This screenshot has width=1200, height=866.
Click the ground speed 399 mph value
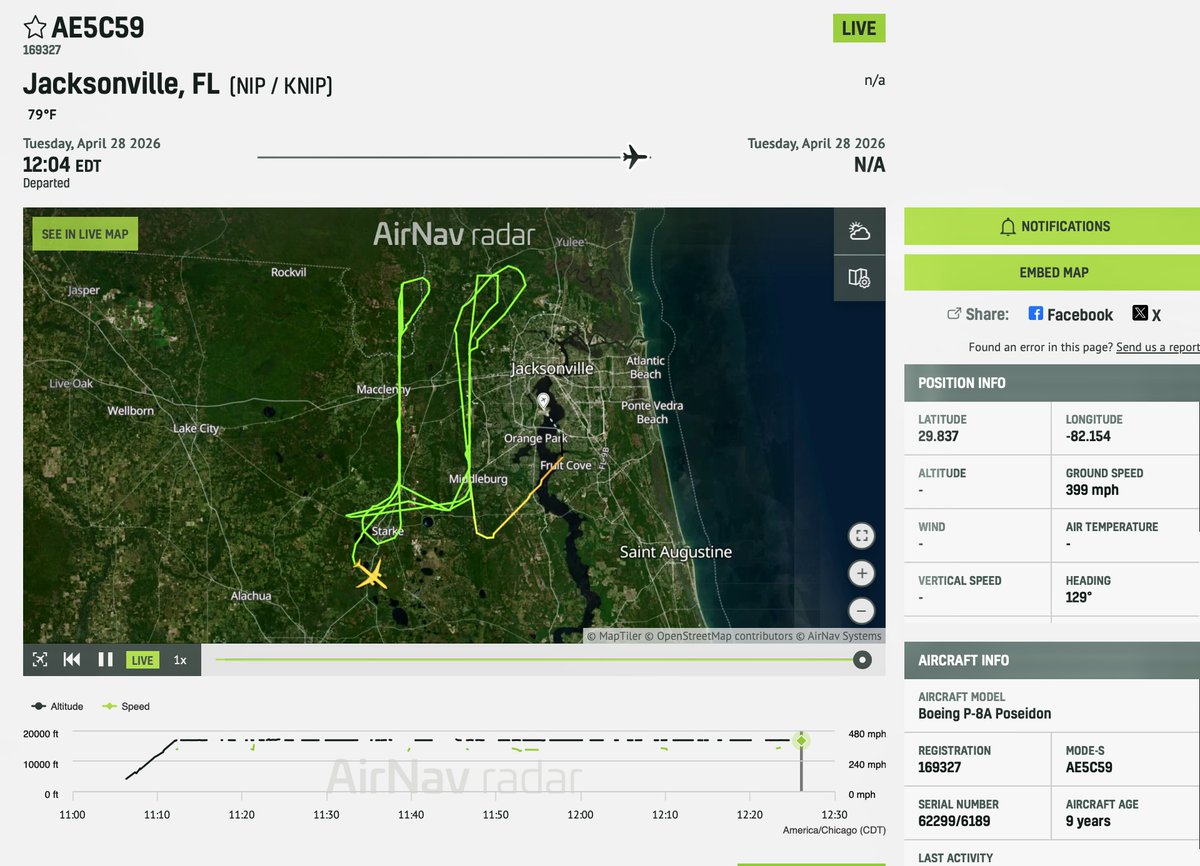coord(1092,490)
